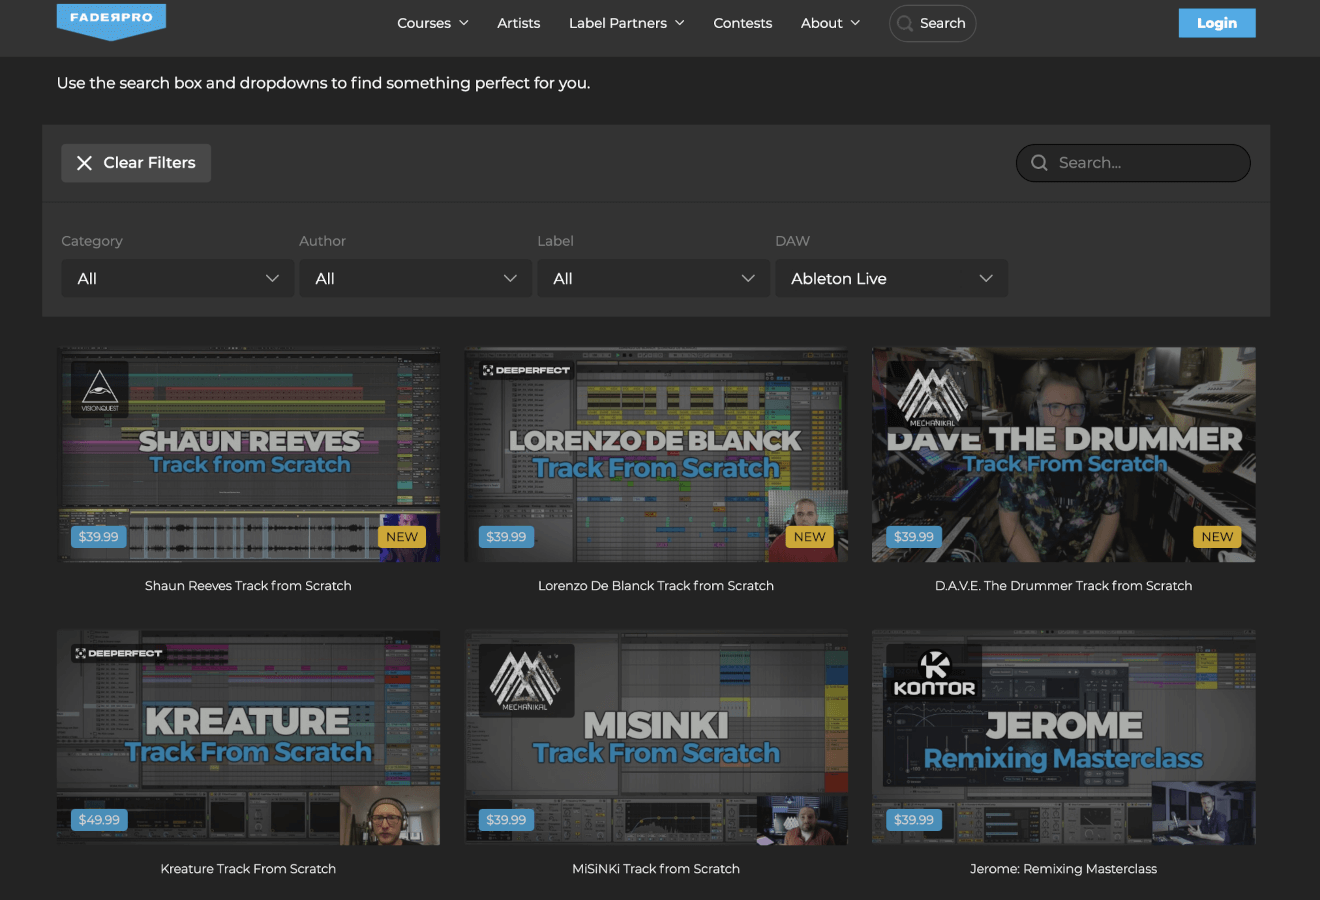
Task: Open the DAW dropdown showing Ableton Live
Action: pos(892,278)
